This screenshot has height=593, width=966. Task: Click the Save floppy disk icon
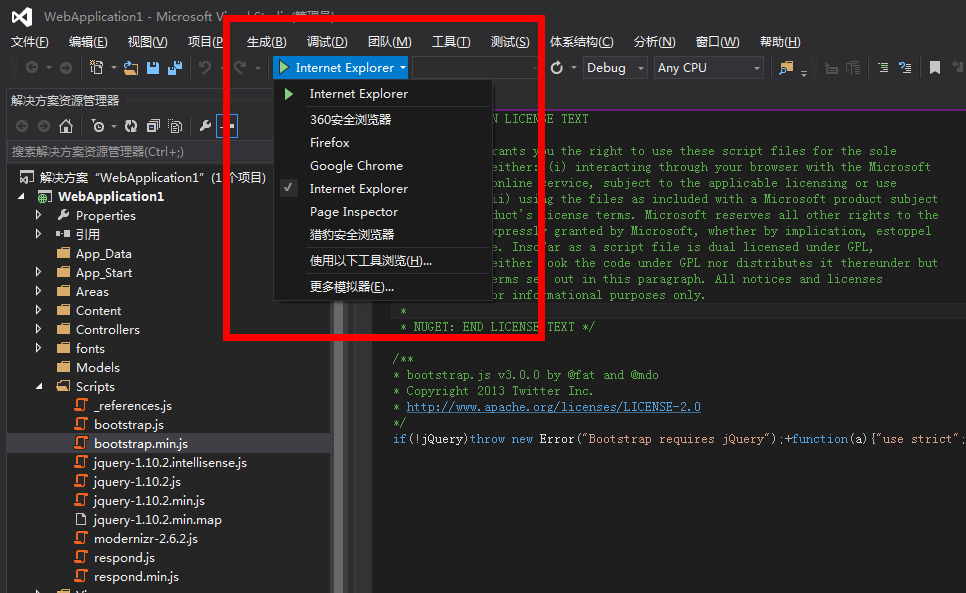coord(153,68)
